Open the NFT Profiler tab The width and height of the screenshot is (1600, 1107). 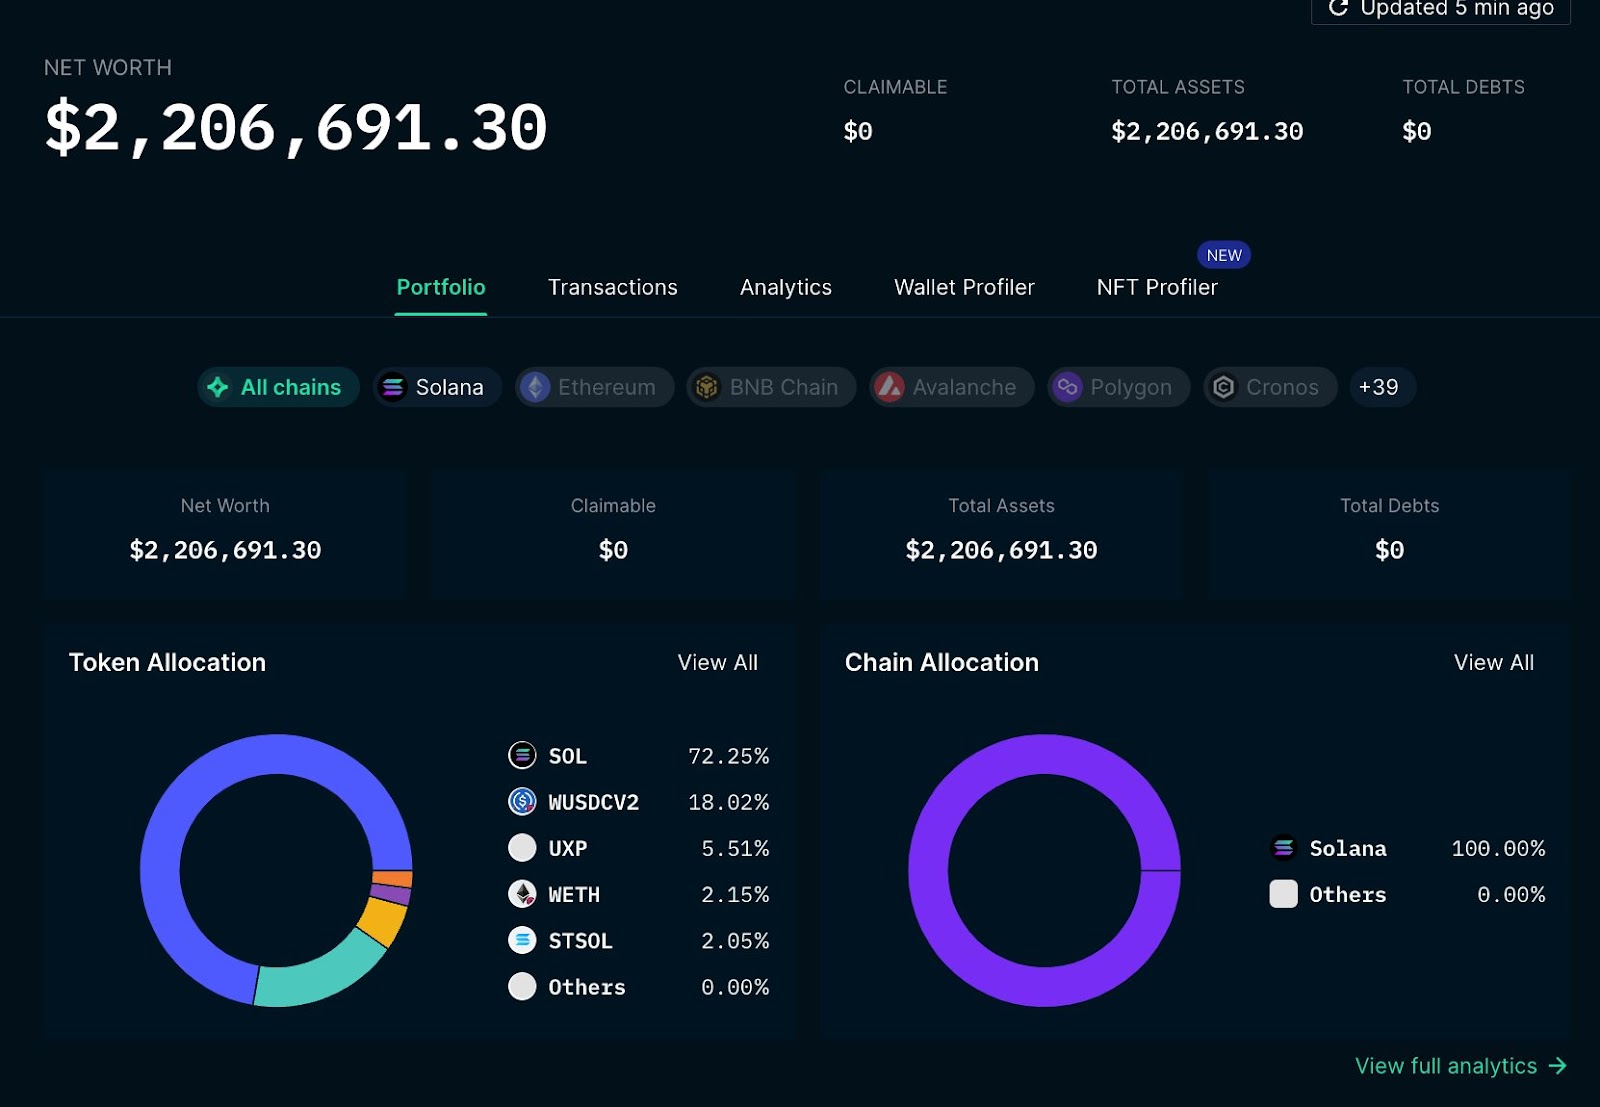pyautogui.click(x=1157, y=287)
